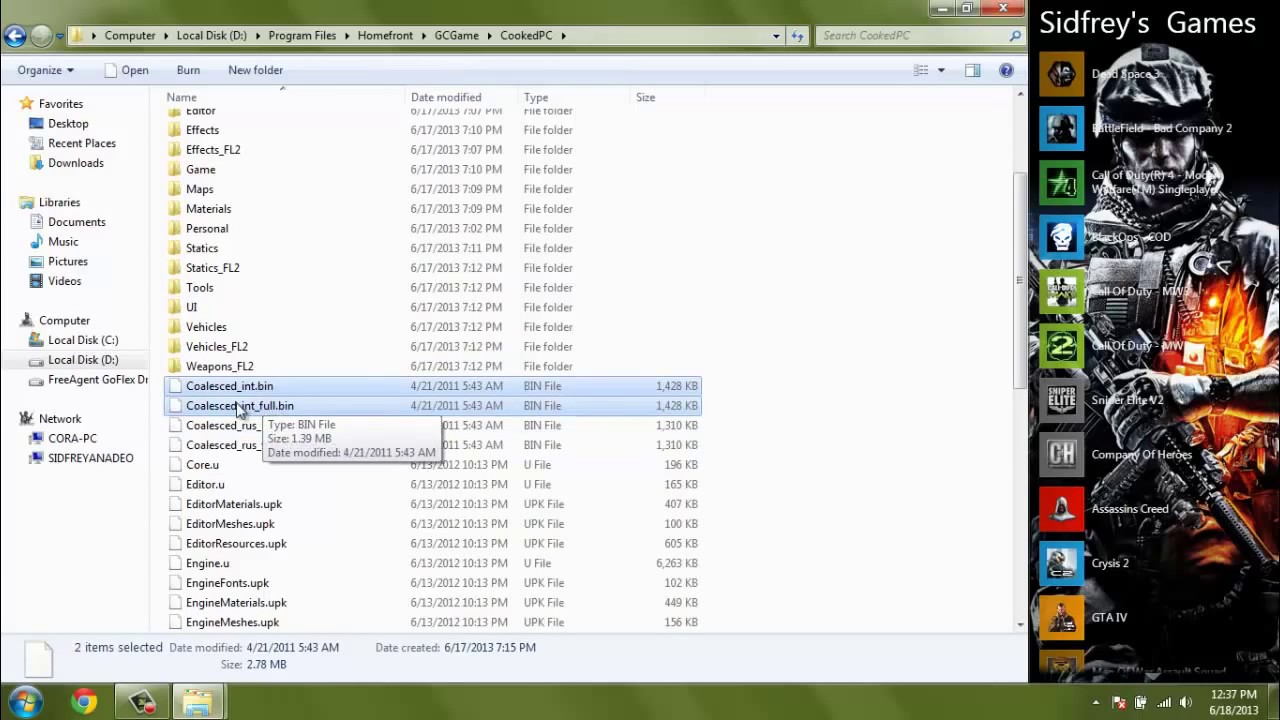
Task: Select CORA-PC network computer
Action: click(72, 439)
